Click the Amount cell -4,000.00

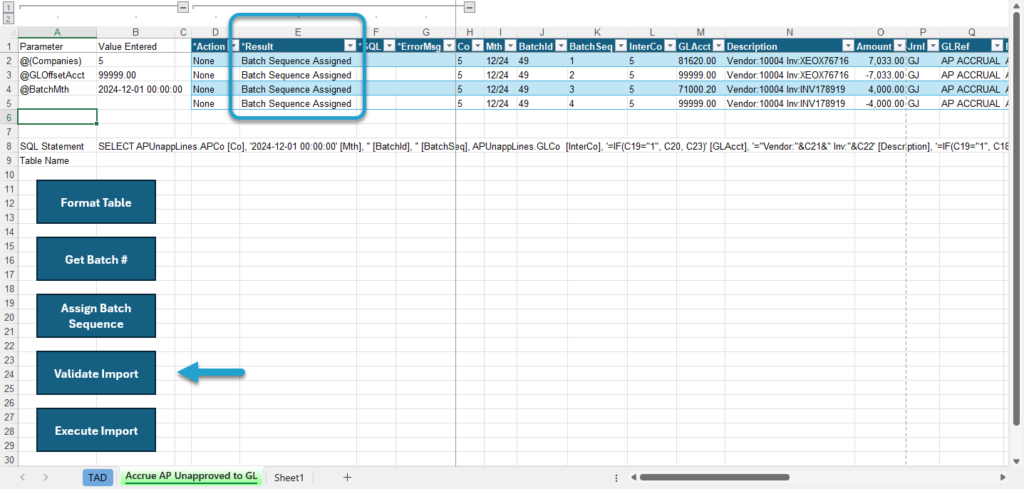880,104
